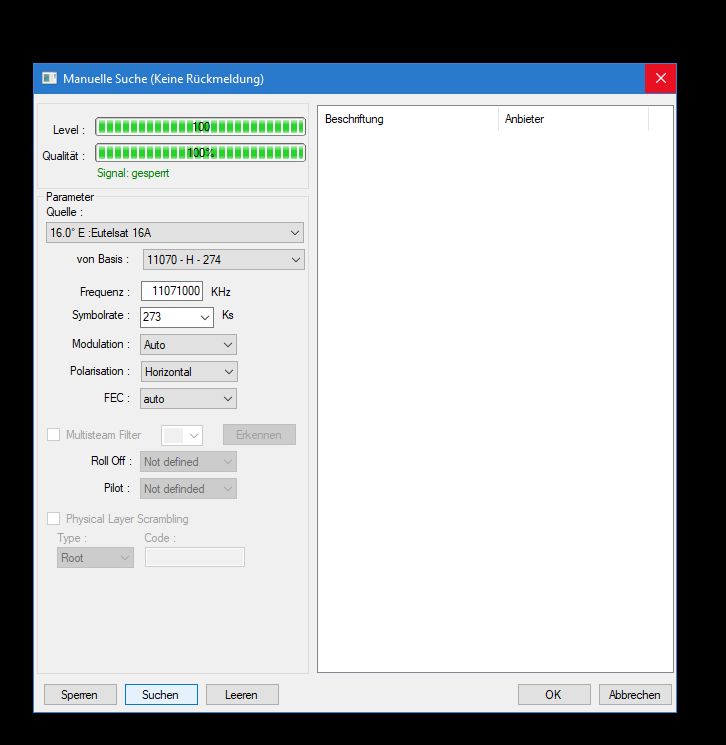726x745 pixels.
Task: Click the Anbieter column header
Action: click(x=572, y=119)
